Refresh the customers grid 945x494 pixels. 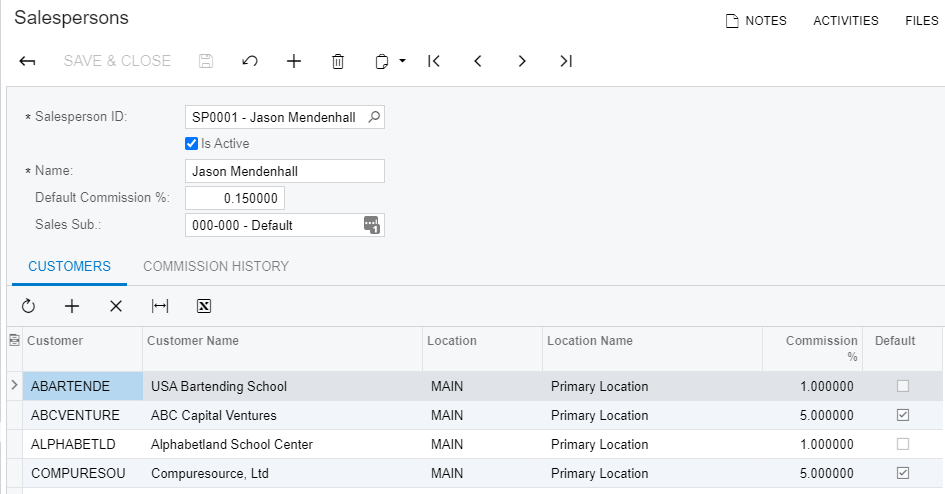coord(28,306)
